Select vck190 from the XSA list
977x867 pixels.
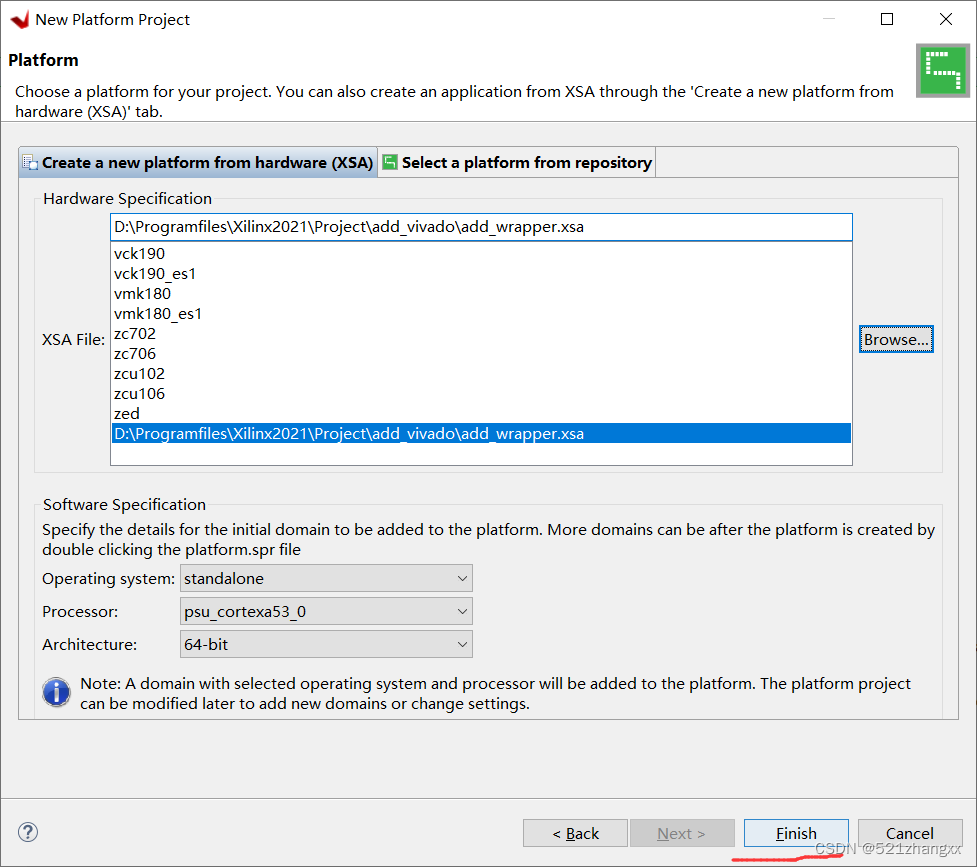coord(481,254)
